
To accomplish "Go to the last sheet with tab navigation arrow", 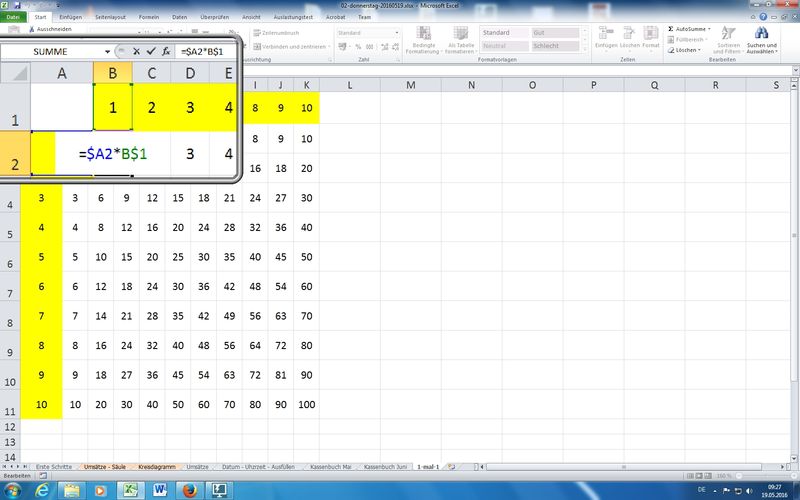I will tap(25, 467).
